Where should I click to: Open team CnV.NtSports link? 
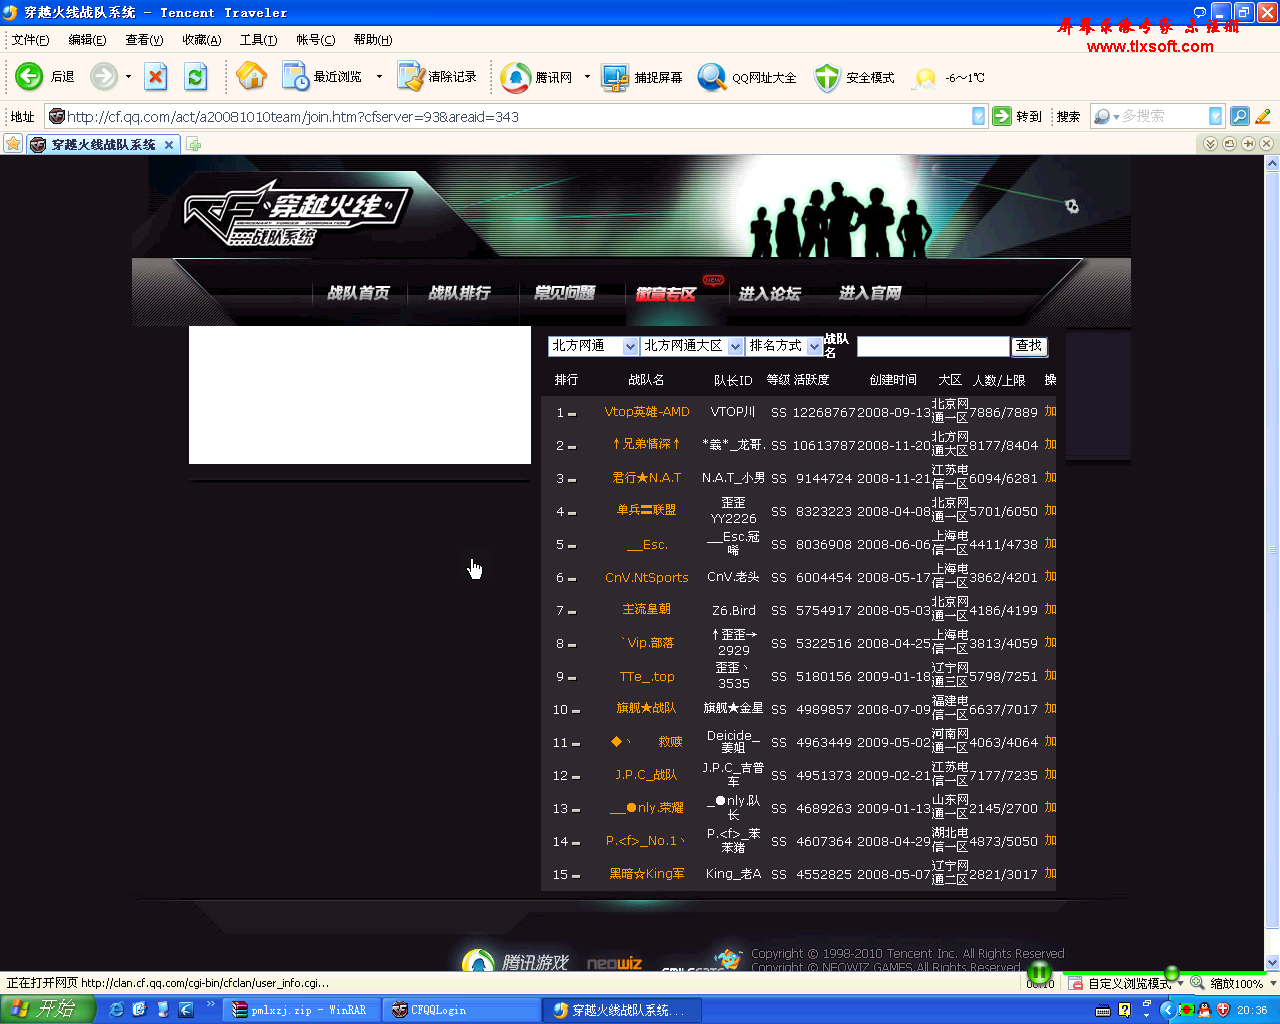[647, 577]
